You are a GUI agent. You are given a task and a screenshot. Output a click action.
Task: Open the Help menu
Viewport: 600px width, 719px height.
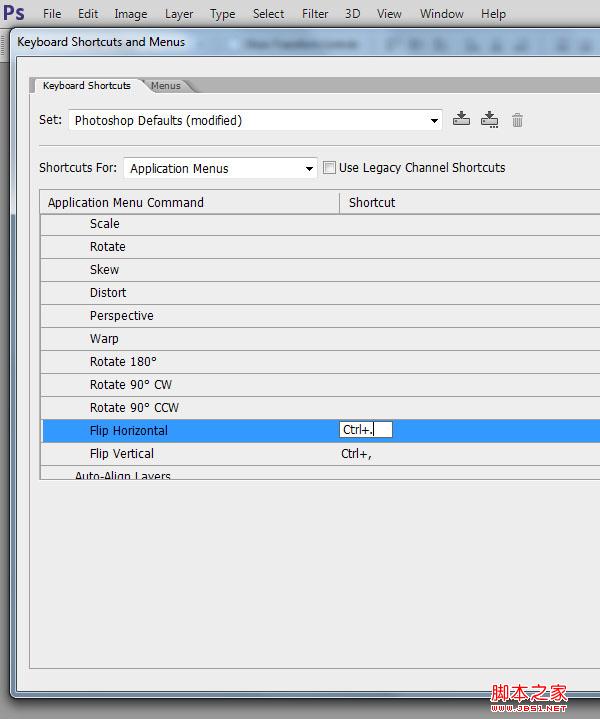click(493, 14)
